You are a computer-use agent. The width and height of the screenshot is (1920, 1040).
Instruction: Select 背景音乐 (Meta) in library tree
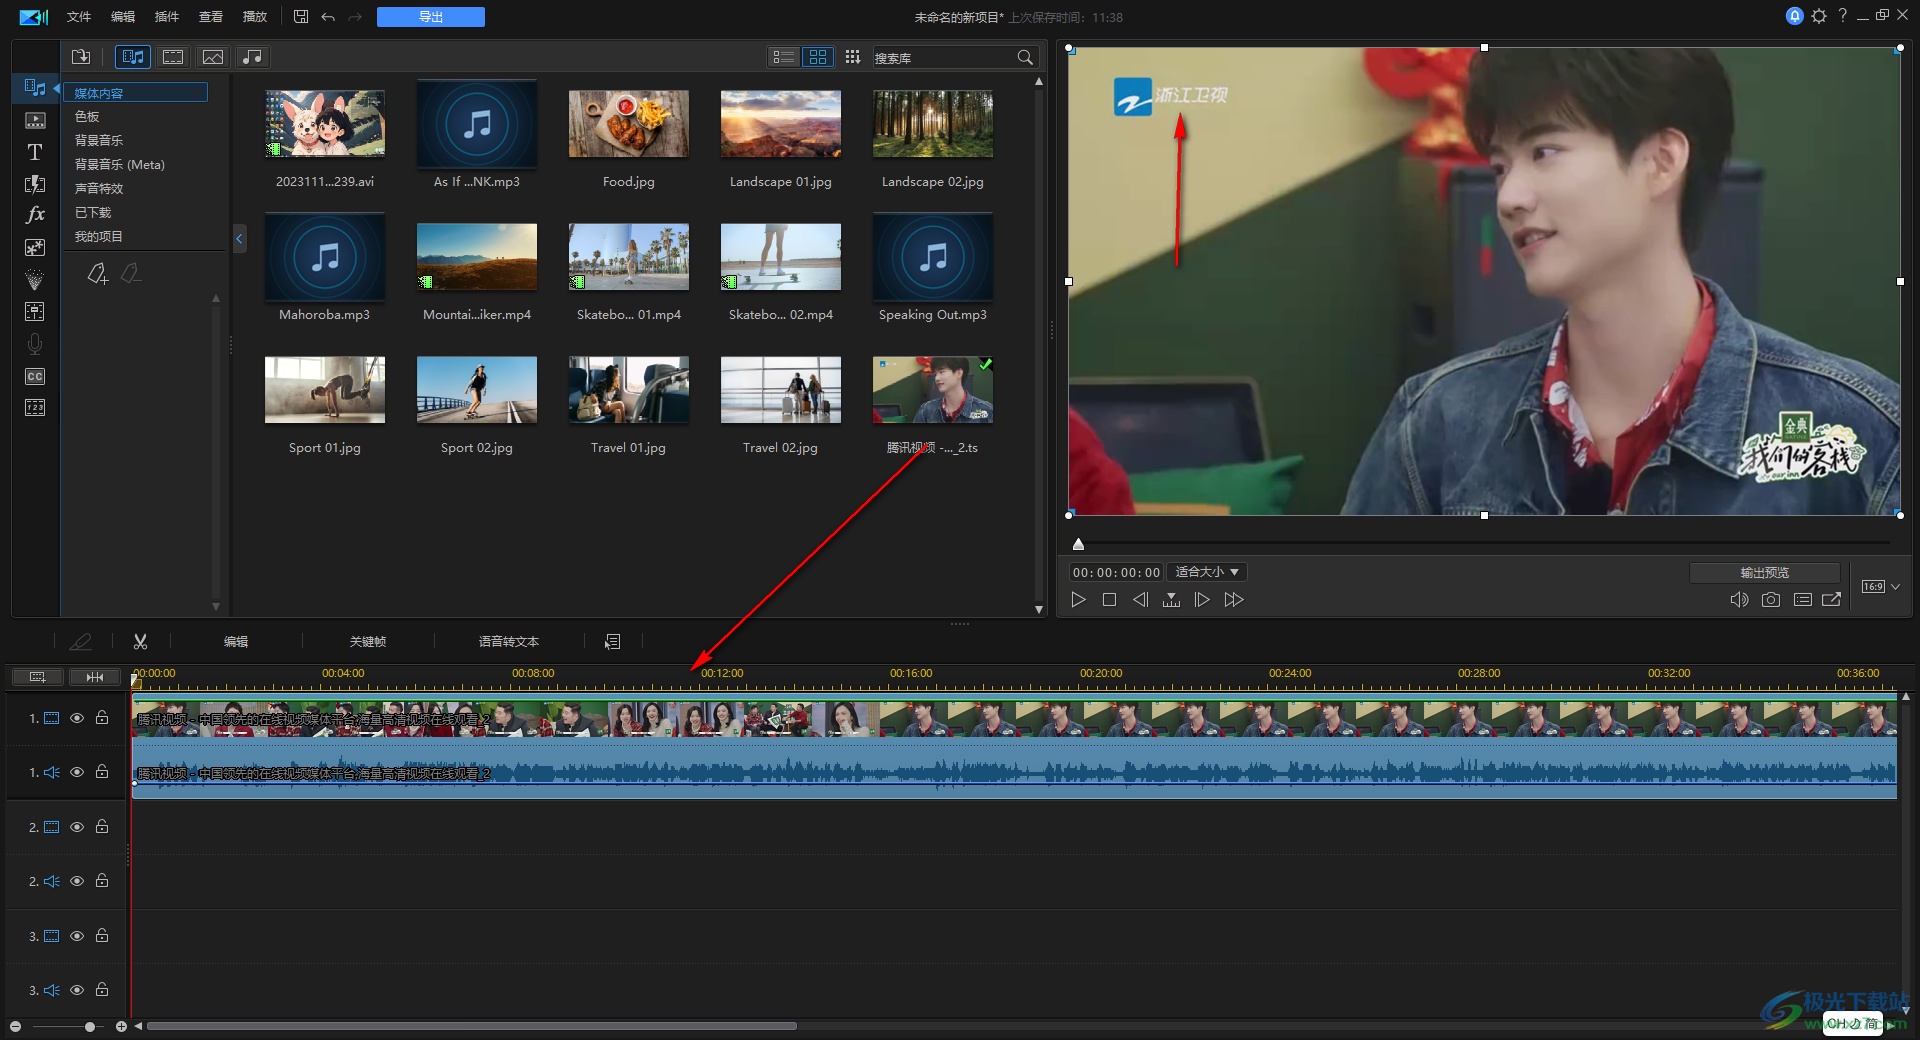tap(120, 165)
